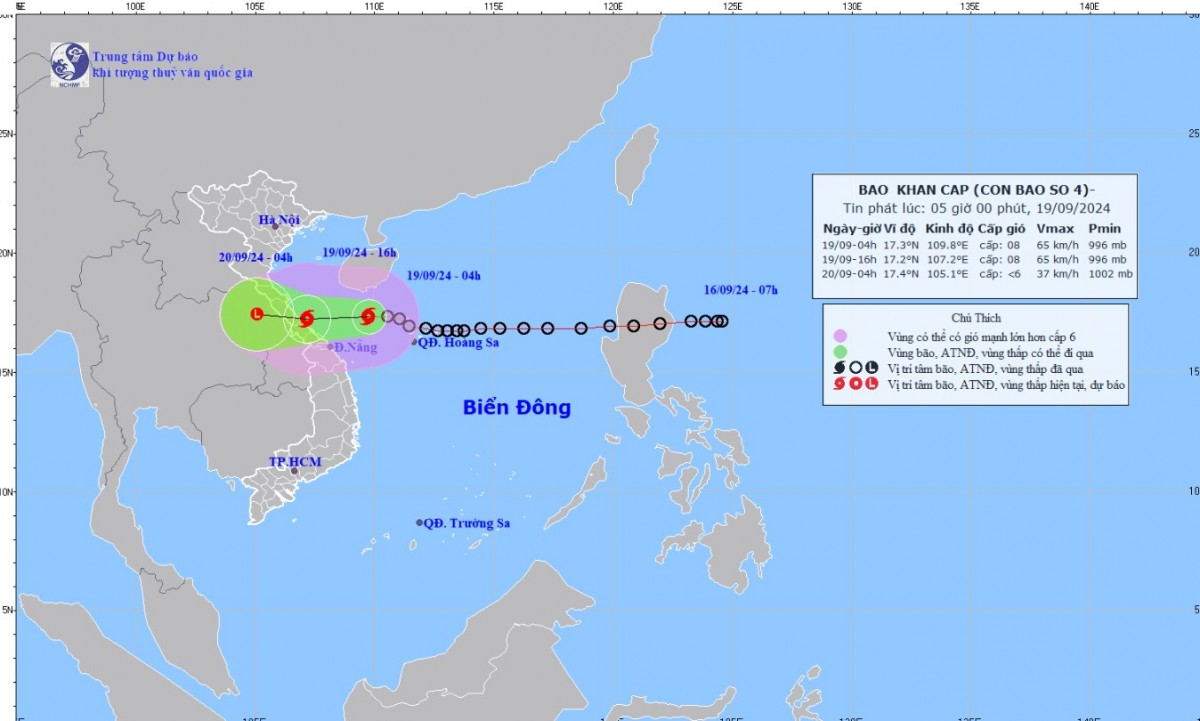
Task: Click the 19/09/24 - 16h time label
Action: click(360, 253)
